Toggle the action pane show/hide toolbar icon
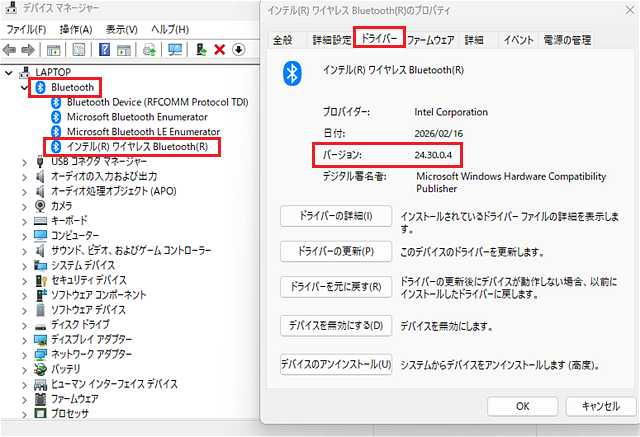Image resolution: width=640 pixels, height=437 pixels. (x=124, y=50)
